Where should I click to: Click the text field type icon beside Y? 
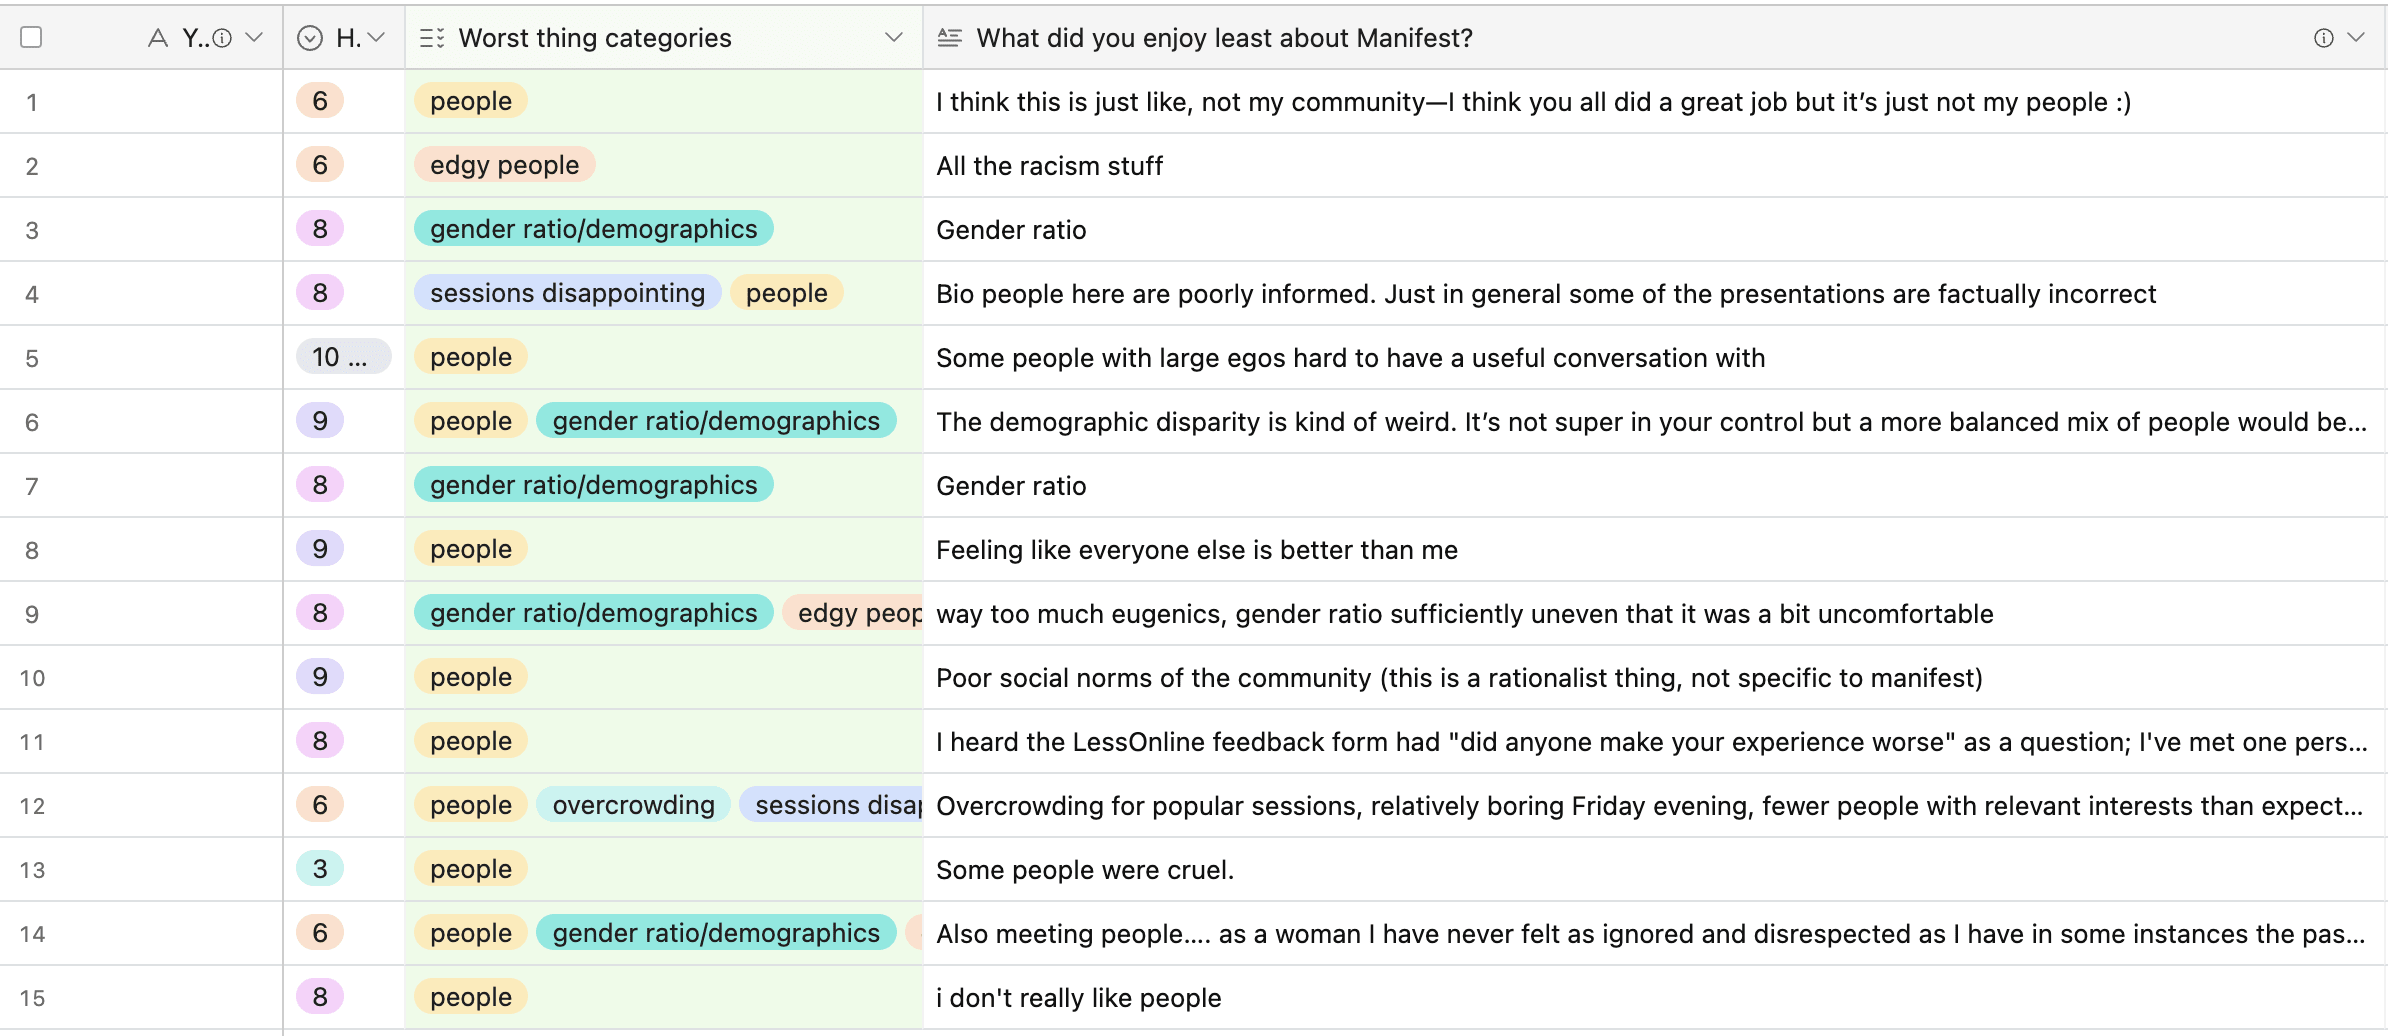(157, 38)
